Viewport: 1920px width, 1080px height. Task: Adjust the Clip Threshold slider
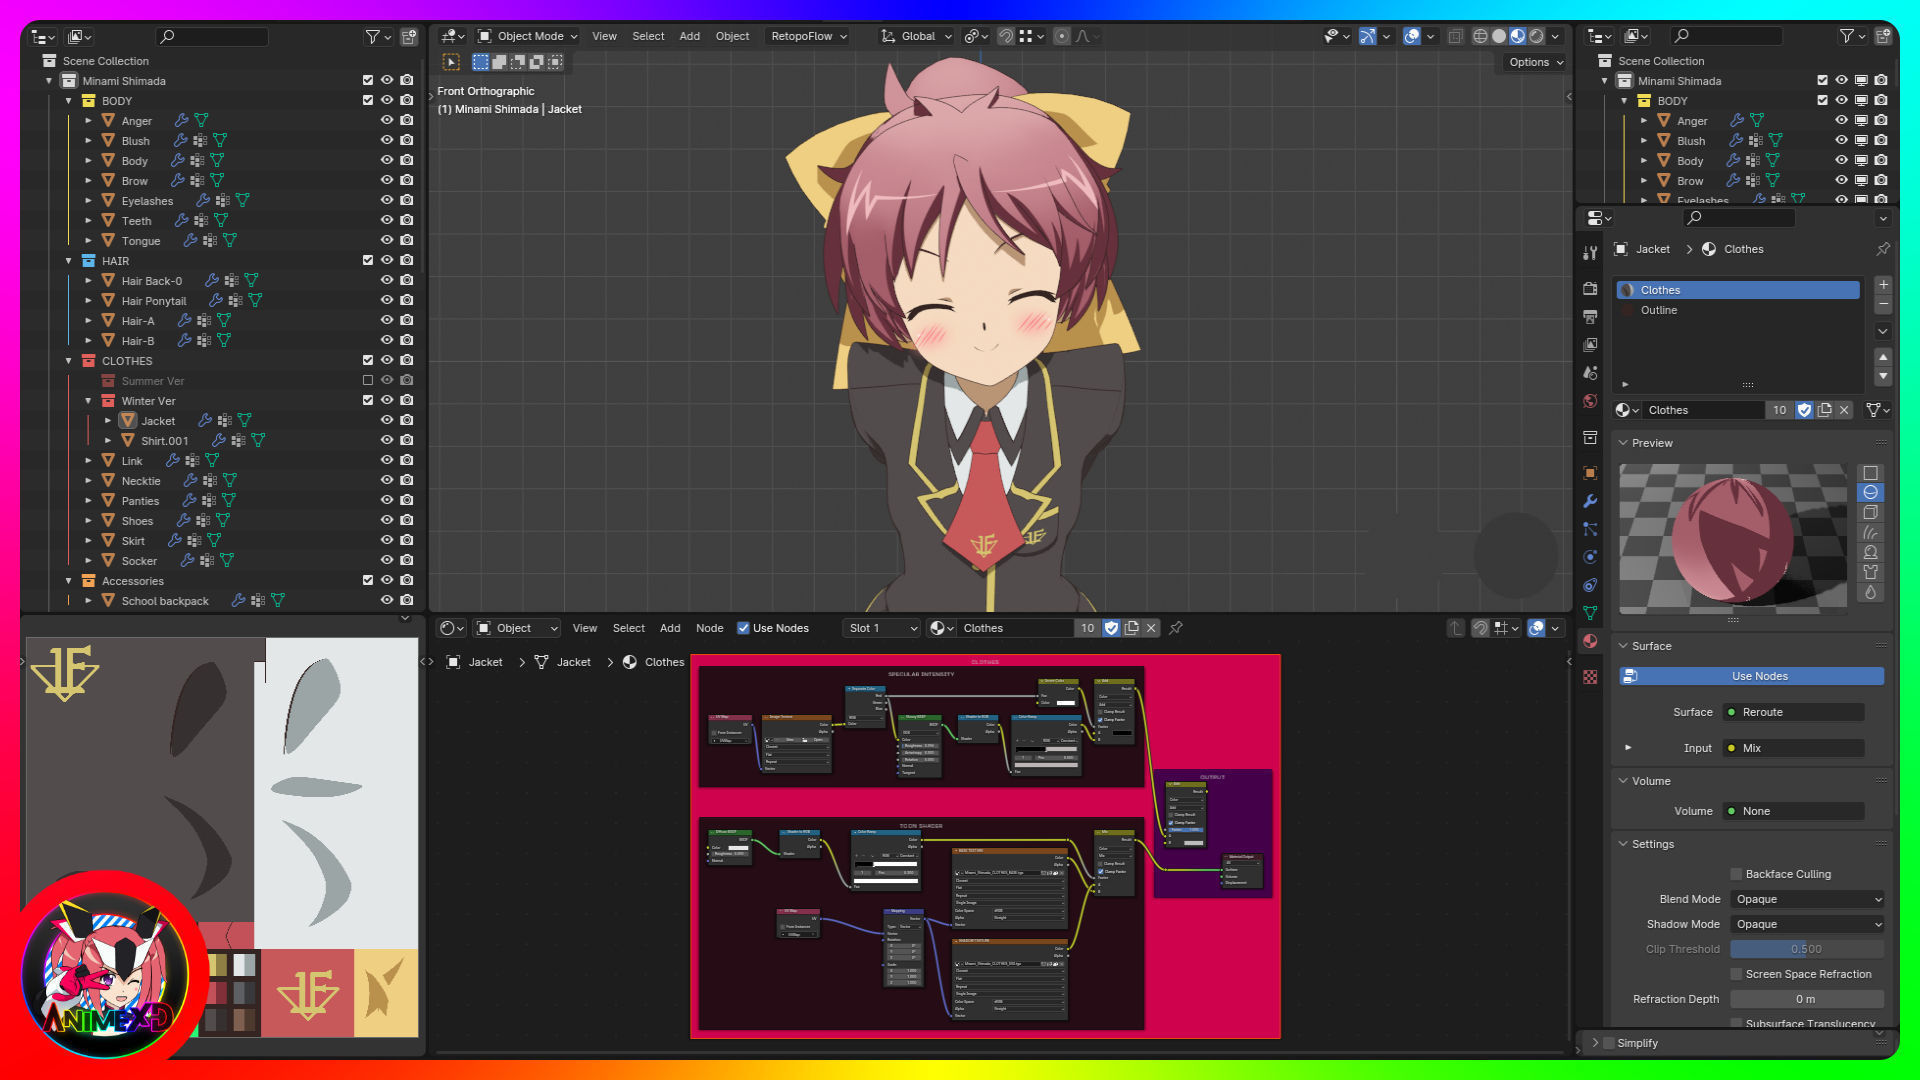(1807, 949)
